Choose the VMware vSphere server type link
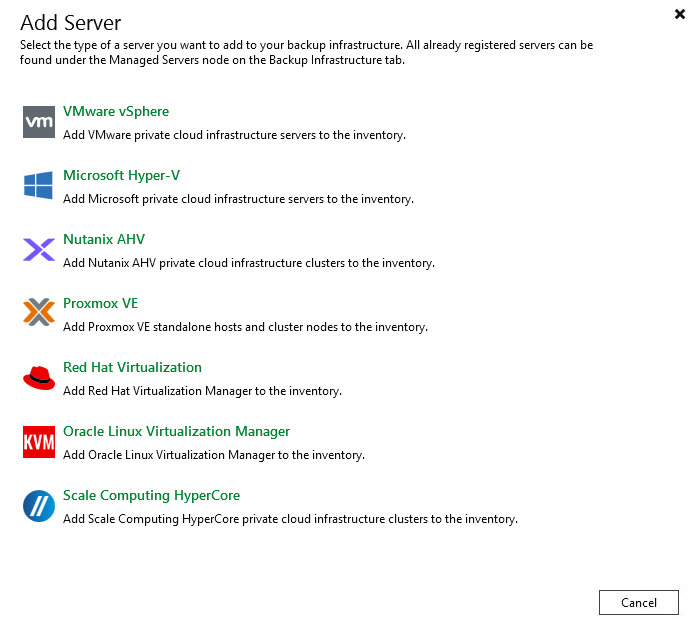The height and width of the screenshot is (623, 692). 116,112
